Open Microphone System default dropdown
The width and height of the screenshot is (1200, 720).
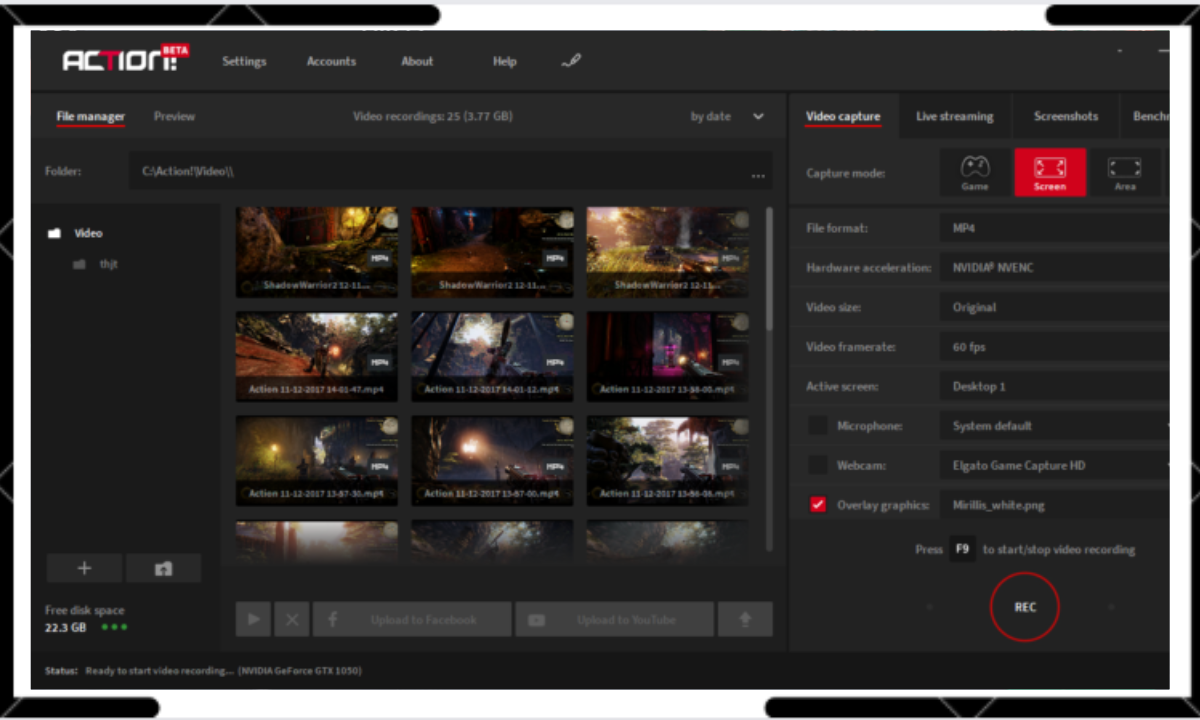[x=1054, y=426]
